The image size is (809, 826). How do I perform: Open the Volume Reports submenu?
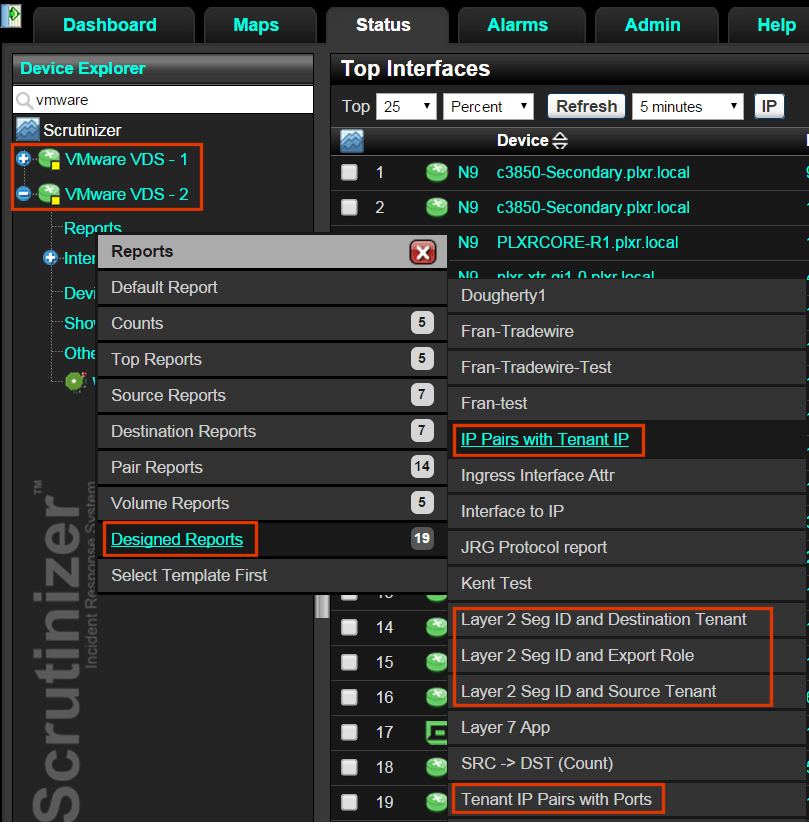(x=272, y=504)
